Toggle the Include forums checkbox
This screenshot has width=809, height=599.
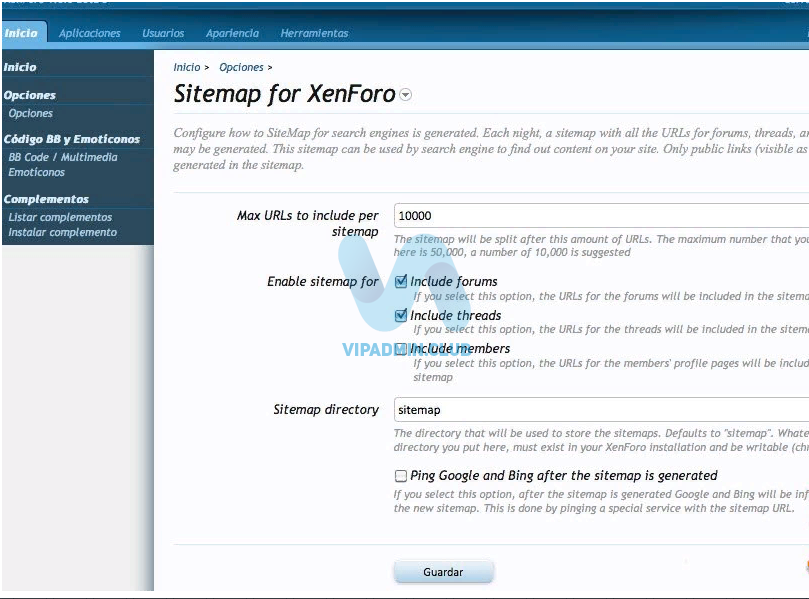tap(401, 281)
